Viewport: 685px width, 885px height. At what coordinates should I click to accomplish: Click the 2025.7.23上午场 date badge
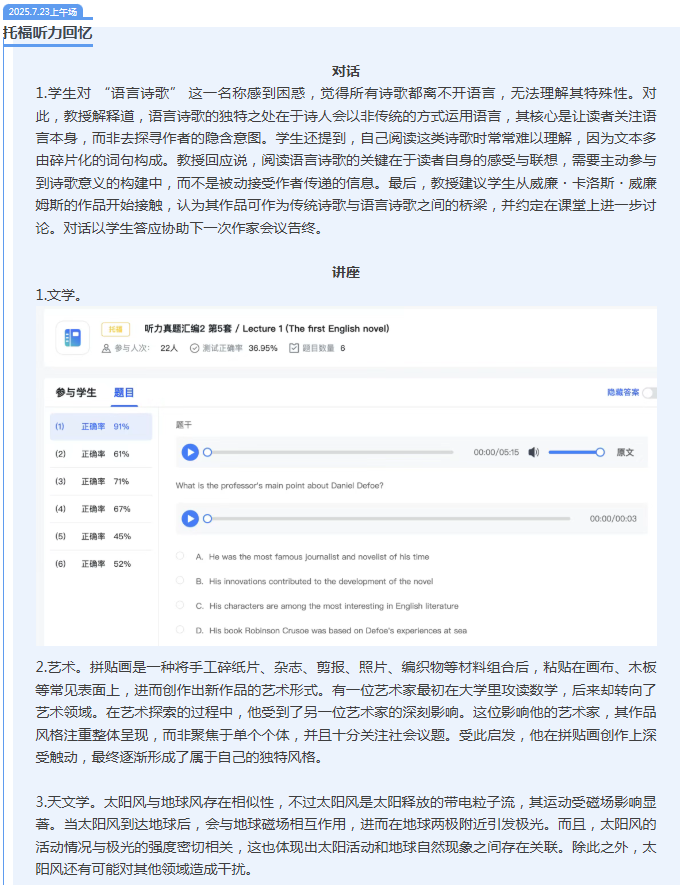point(43,11)
